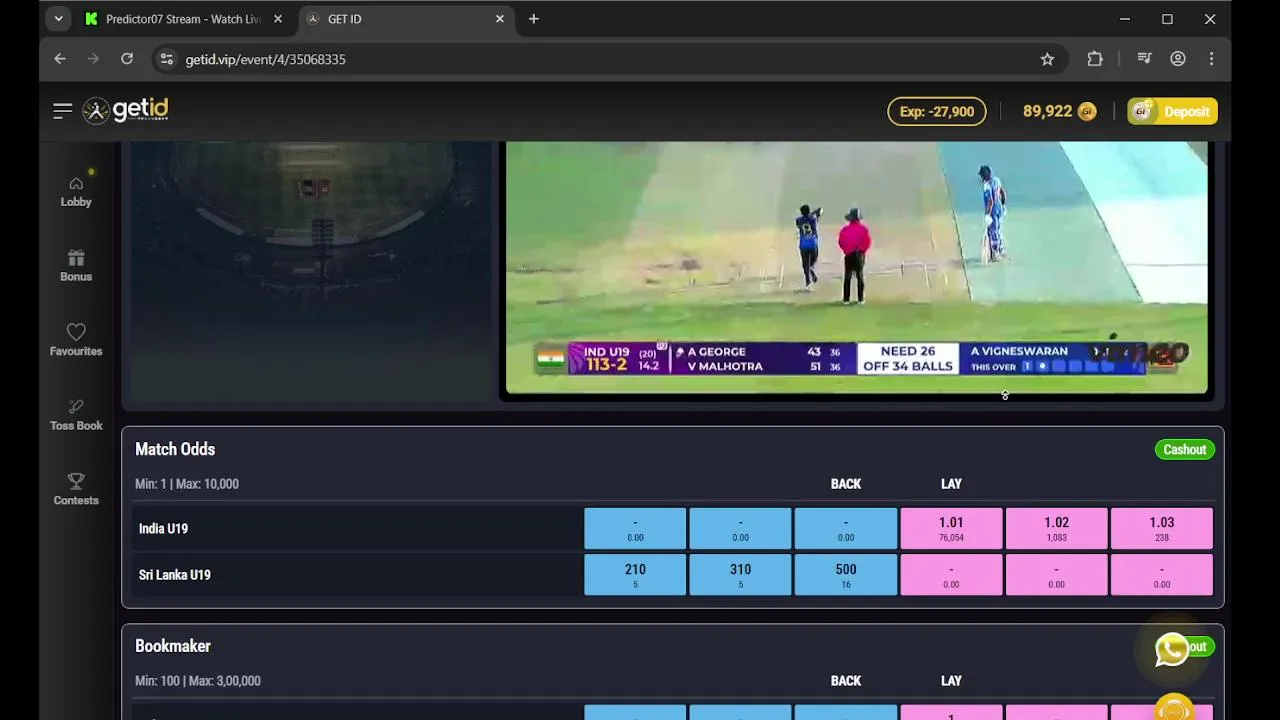Open the Lobby sidebar item
Image resolution: width=1280 pixels, height=720 pixels.
pyautogui.click(x=76, y=191)
